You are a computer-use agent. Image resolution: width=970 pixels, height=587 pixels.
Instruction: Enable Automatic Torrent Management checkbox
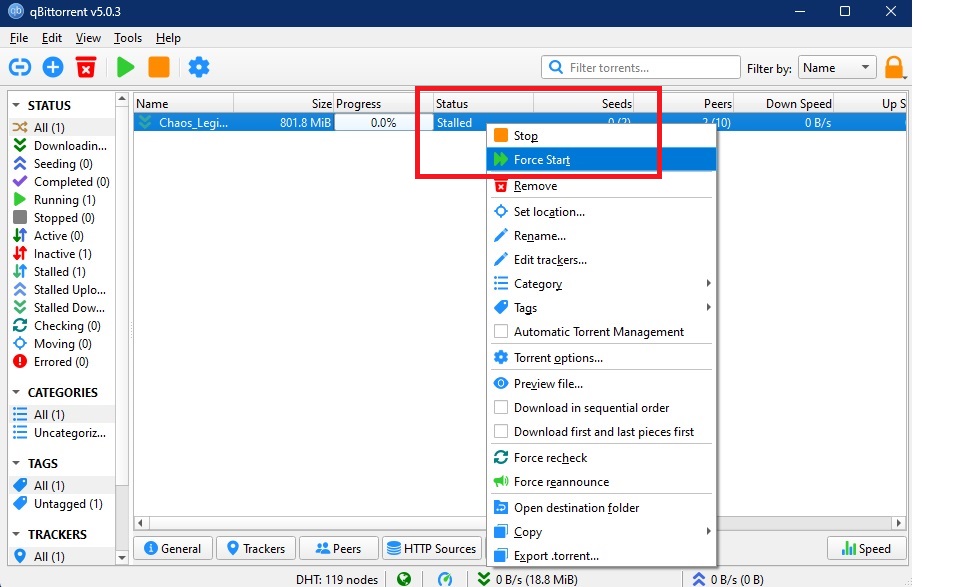[x=501, y=332]
